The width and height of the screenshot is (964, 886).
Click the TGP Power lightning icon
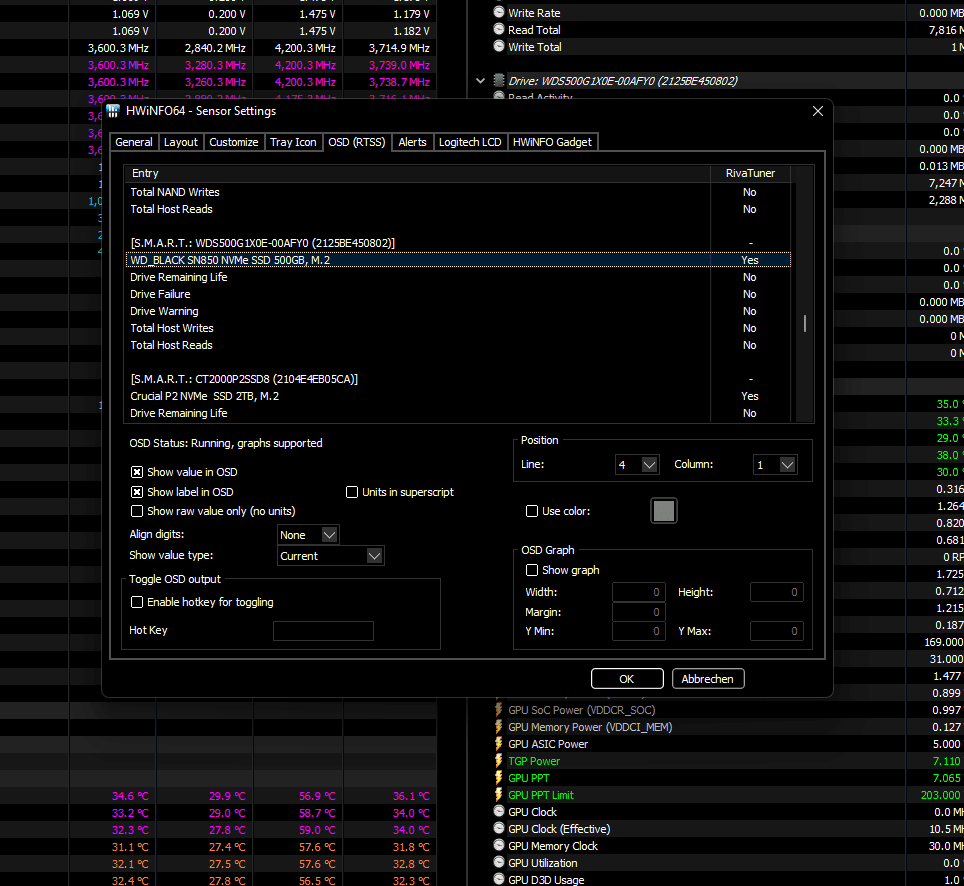coord(499,761)
